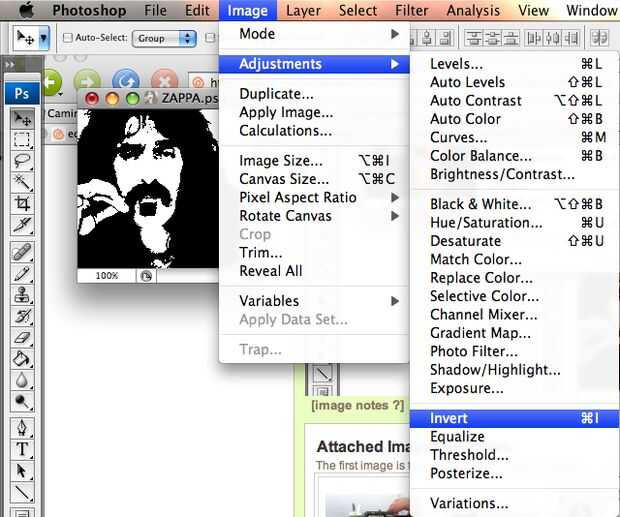Select the Type tool

tap(22, 449)
